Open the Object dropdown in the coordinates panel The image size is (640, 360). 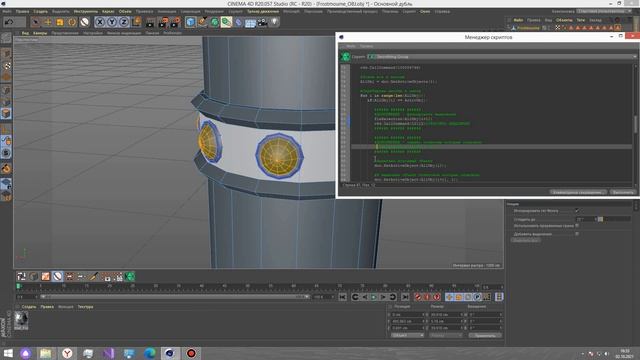pos(408,335)
